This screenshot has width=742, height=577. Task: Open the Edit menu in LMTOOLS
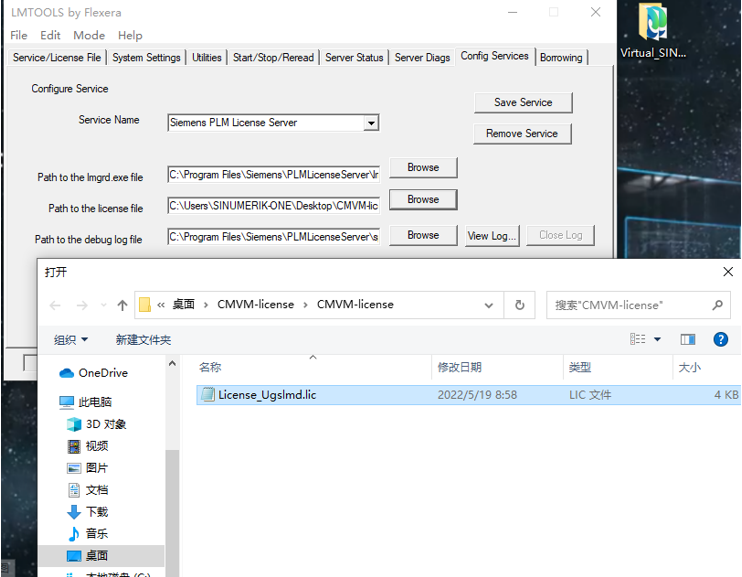point(50,36)
